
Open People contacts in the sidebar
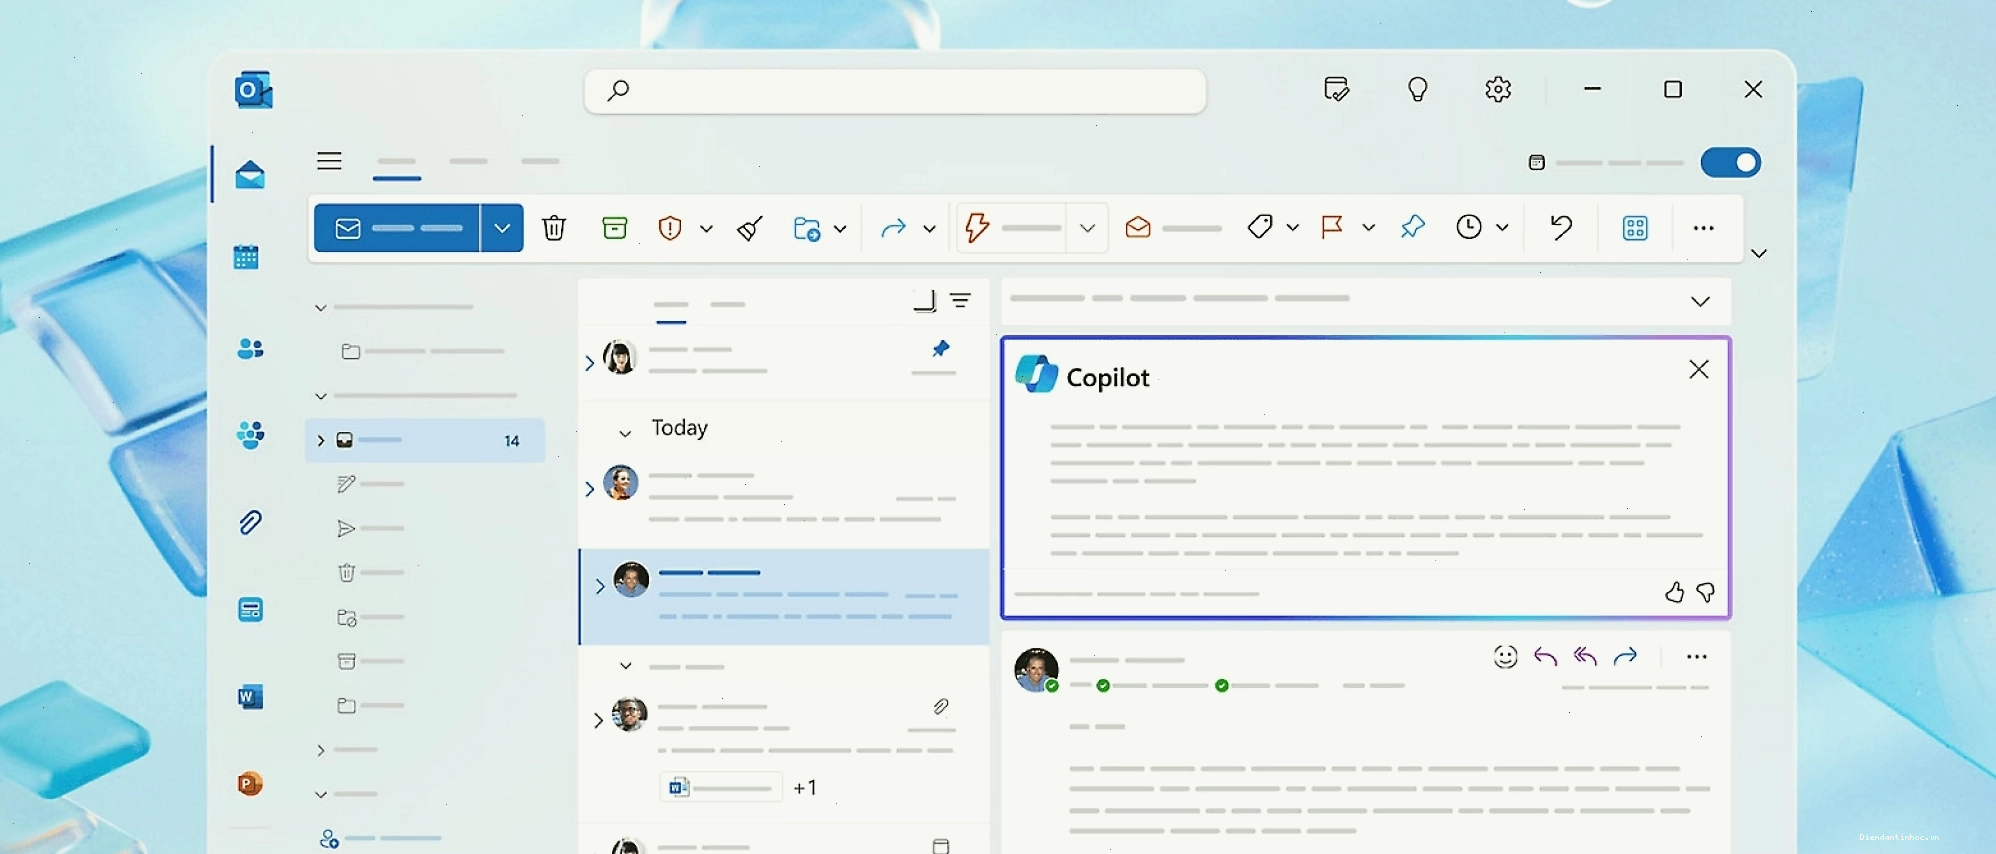(x=250, y=348)
